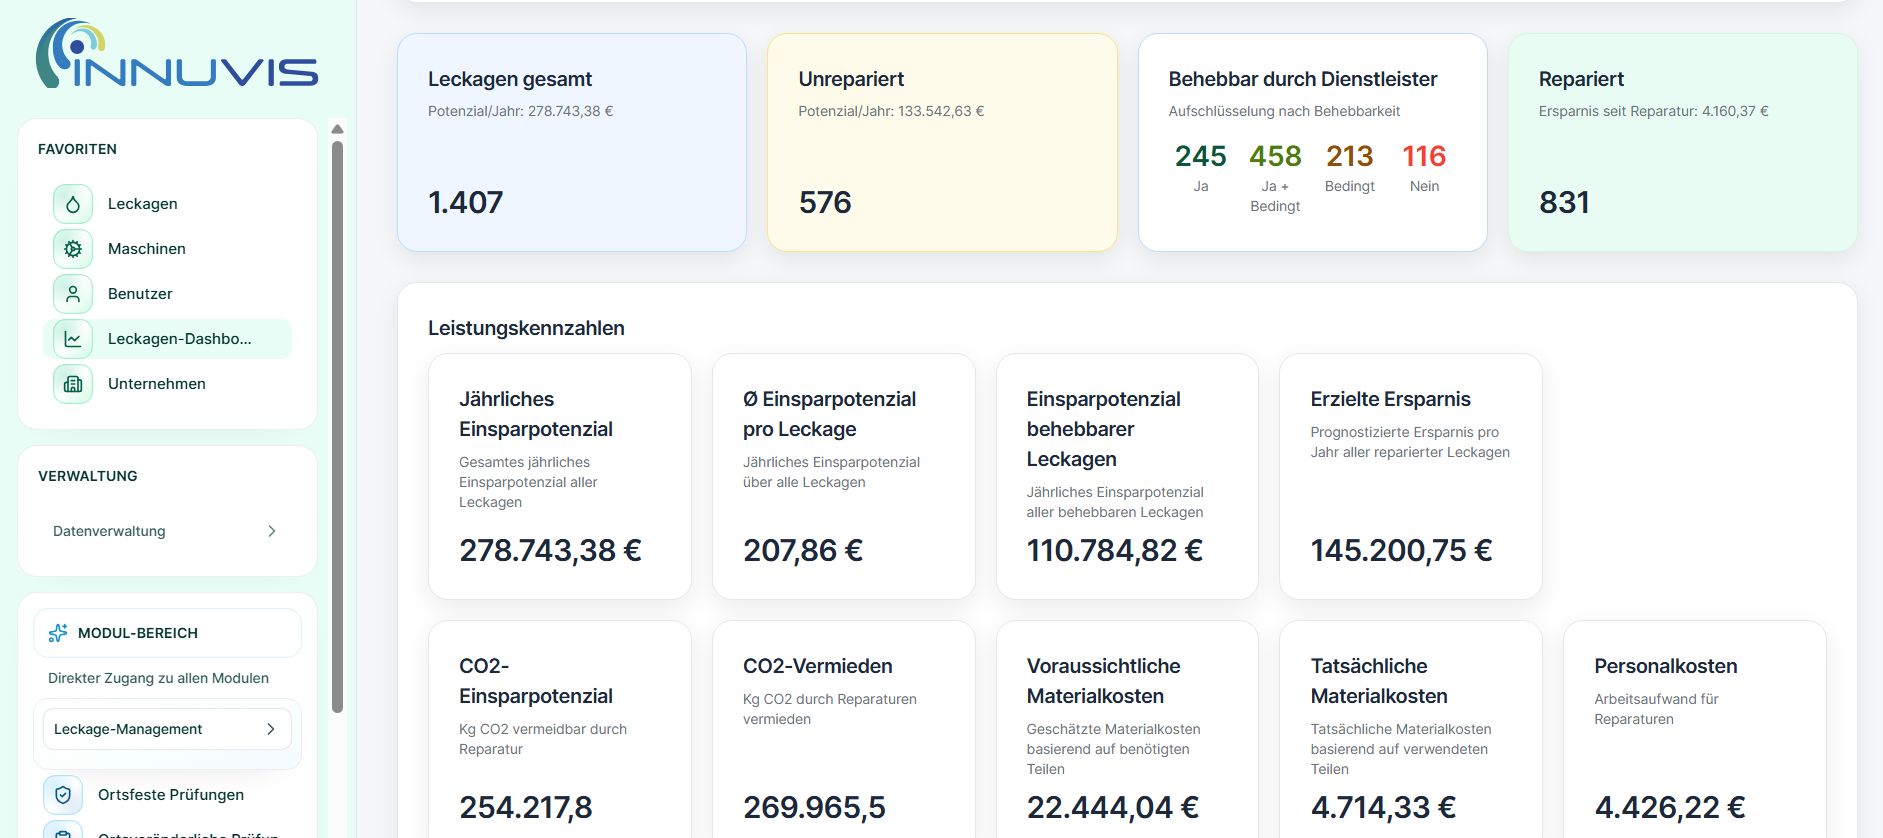Click the Unternehmen building icon

pyautogui.click(x=73, y=384)
